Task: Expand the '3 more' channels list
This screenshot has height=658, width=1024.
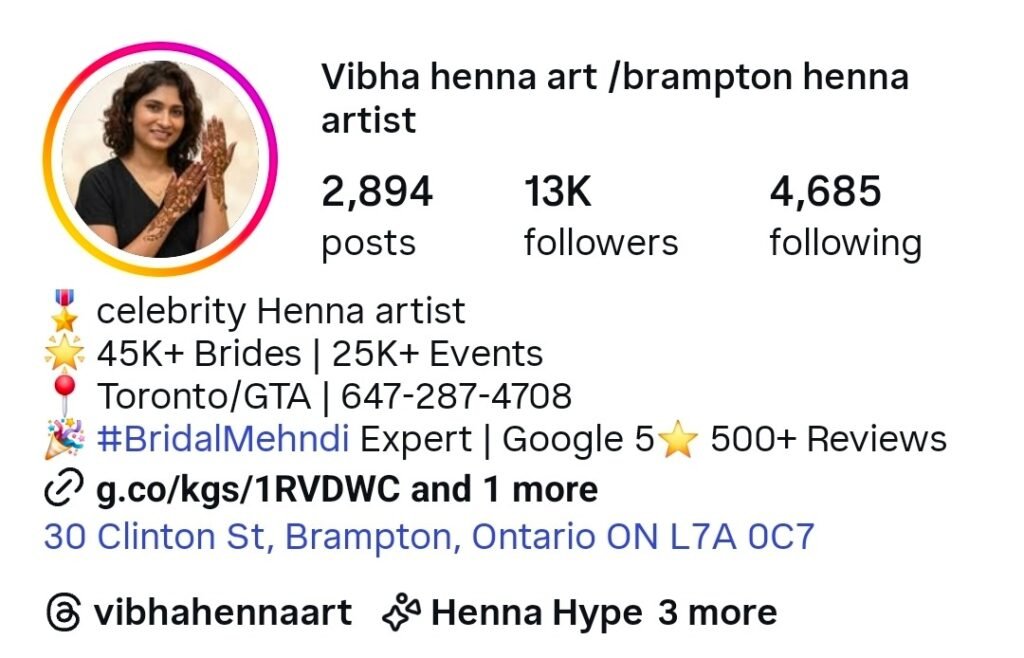Action: click(717, 612)
